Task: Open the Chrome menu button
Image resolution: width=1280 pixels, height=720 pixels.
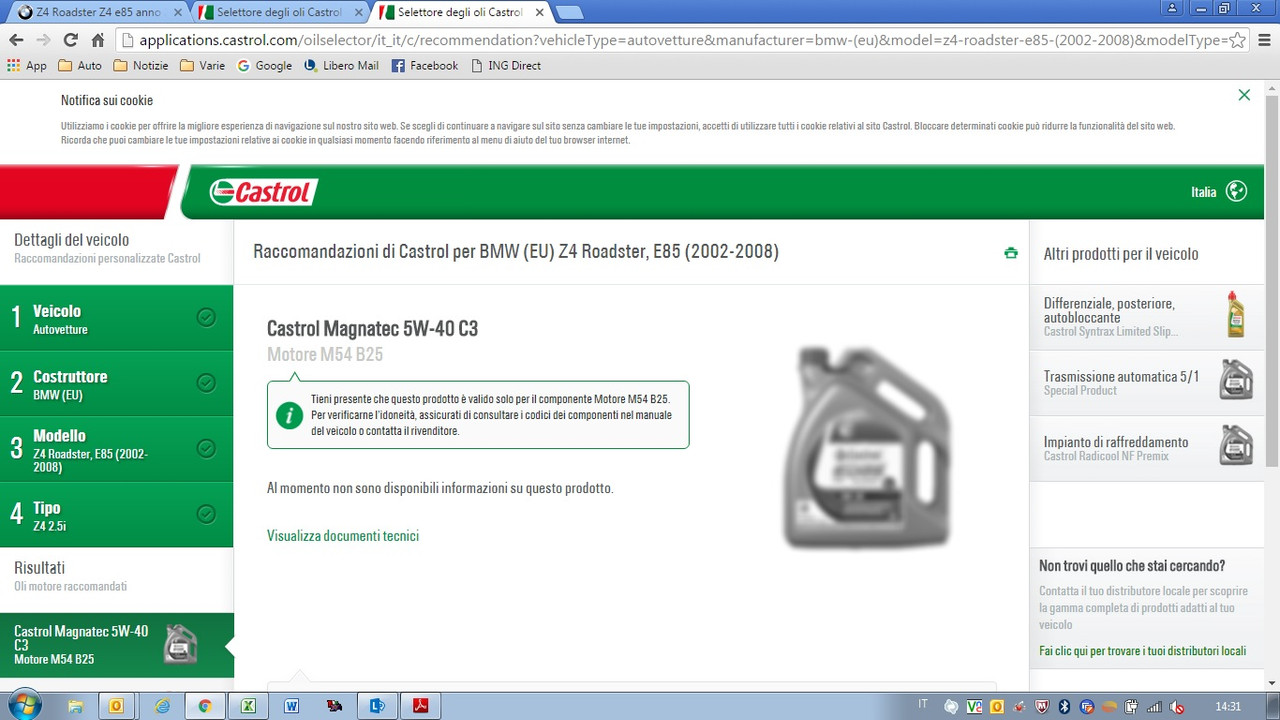Action: [x=1264, y=40]
